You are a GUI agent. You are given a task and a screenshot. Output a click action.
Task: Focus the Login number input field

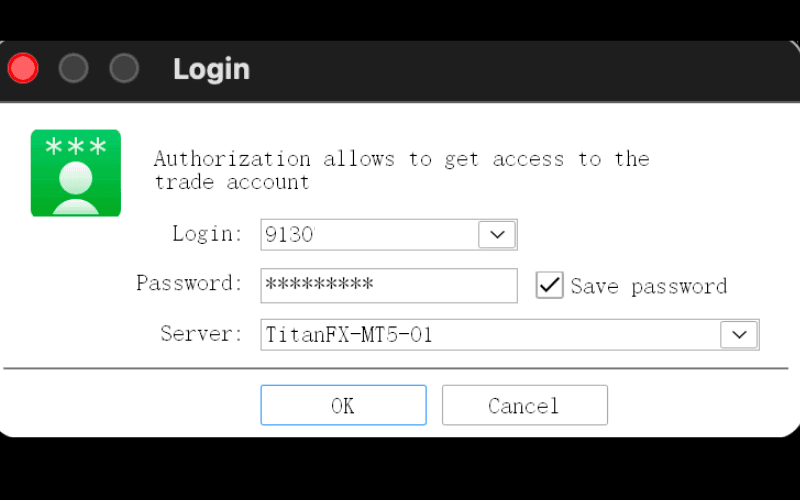coord(369,235)
